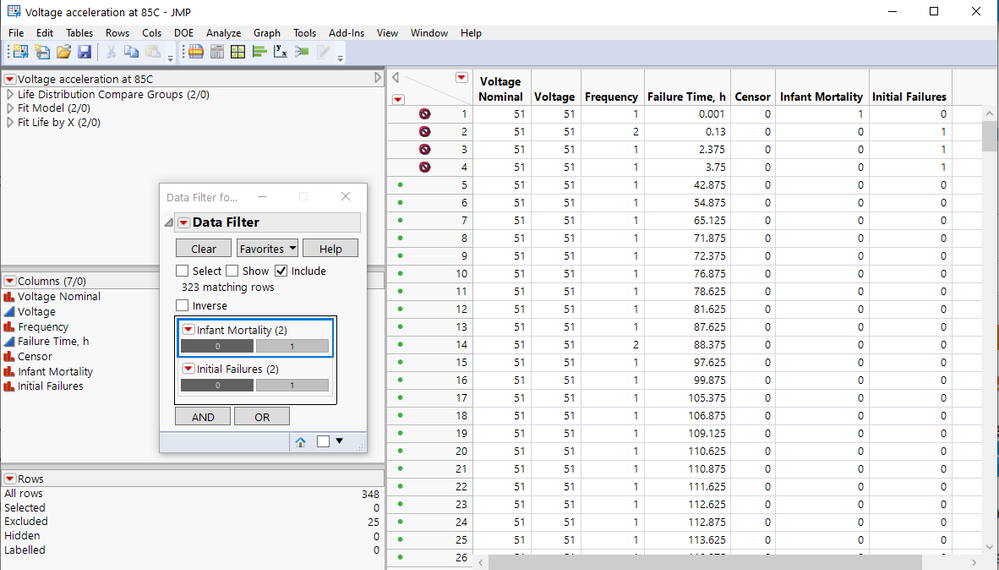Open the Rows panel red triangle menu

click(10, 479)
